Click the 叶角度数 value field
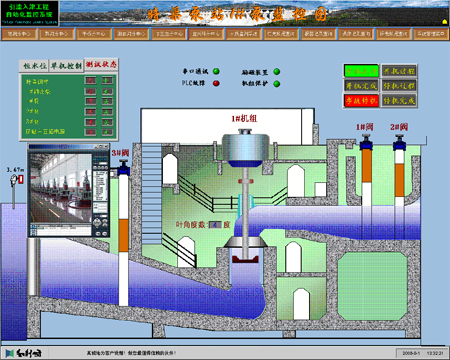450x360 pixels. (215, 225)
